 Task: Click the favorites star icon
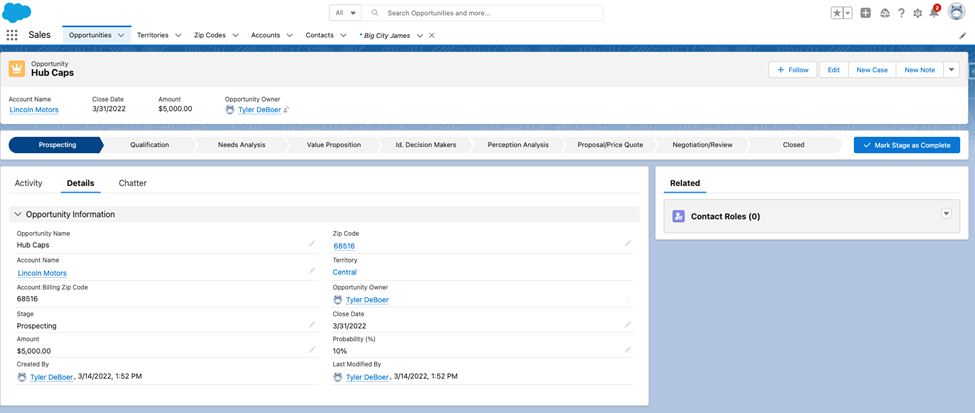[836, 13]
